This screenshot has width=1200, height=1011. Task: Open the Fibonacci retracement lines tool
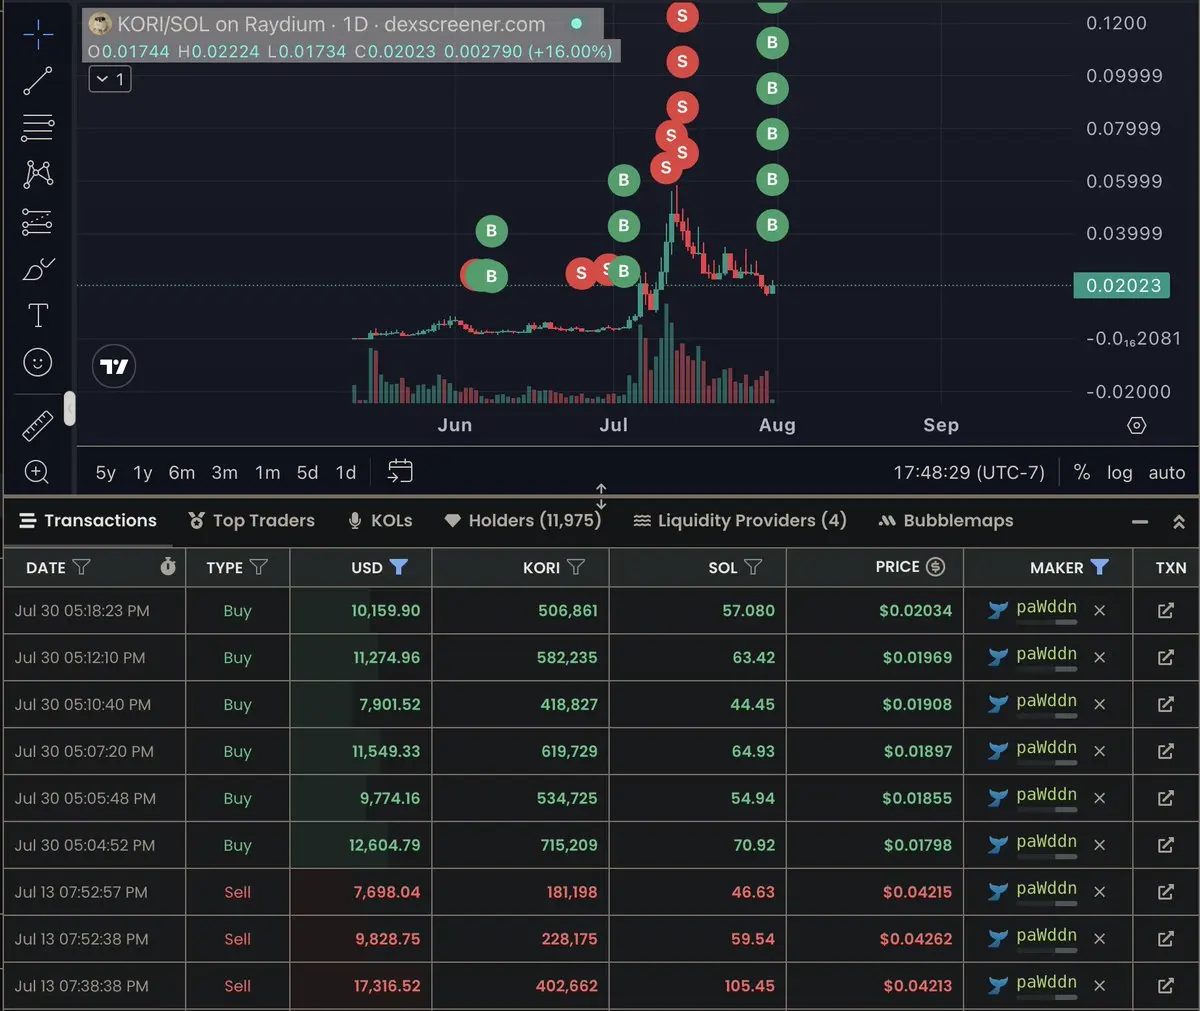[x=38, y=127]
